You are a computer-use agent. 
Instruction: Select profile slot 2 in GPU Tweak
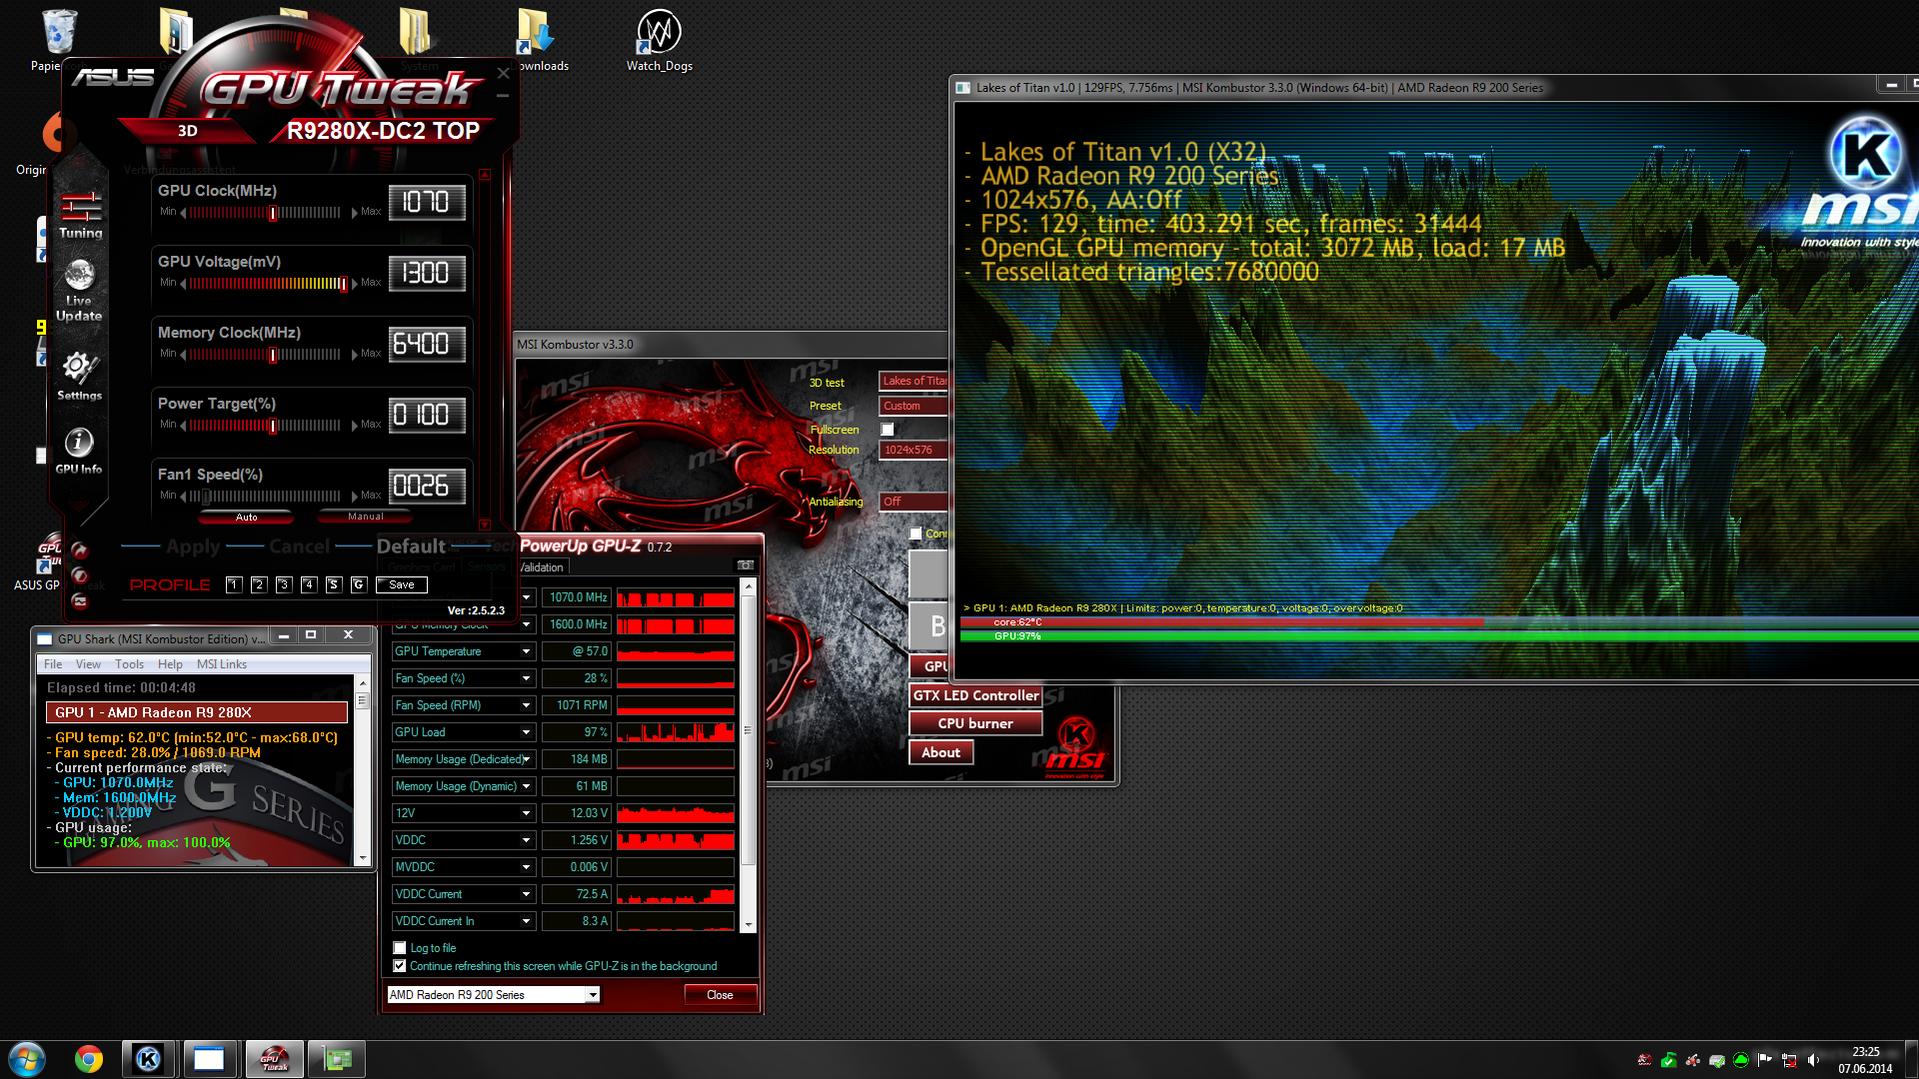tap(259, 585)
